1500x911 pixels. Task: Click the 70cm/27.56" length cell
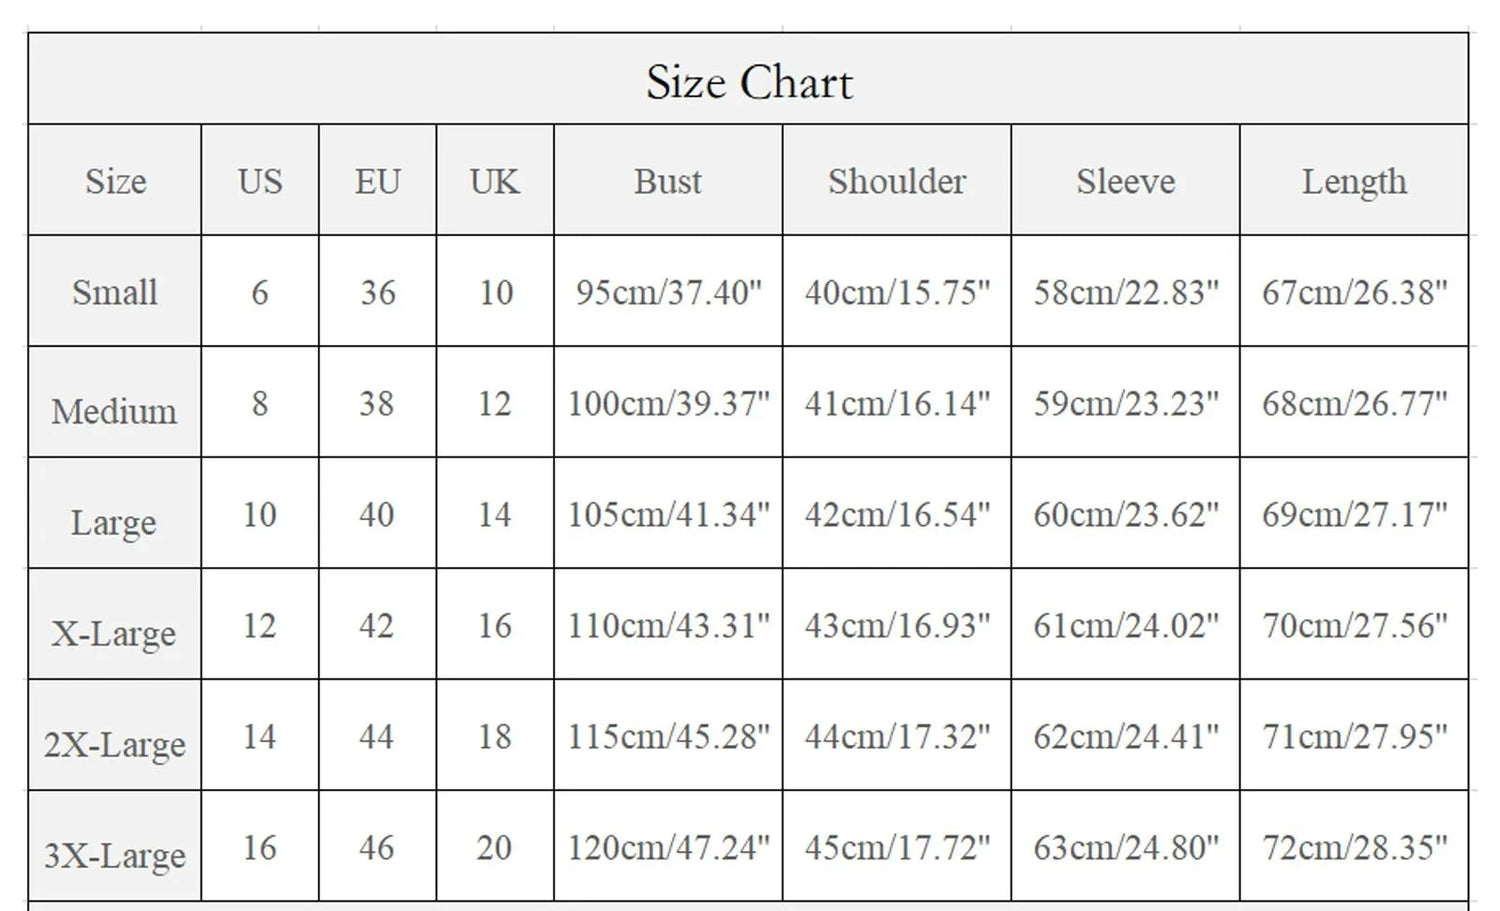click(x=1354, y=625)
